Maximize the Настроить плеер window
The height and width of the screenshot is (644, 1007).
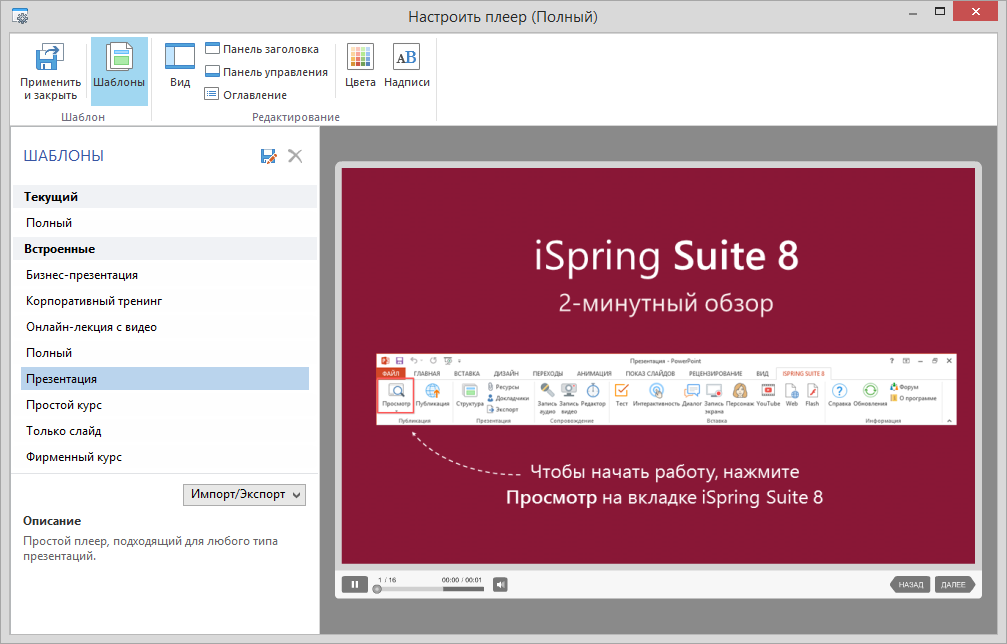(x=940, y=12)
